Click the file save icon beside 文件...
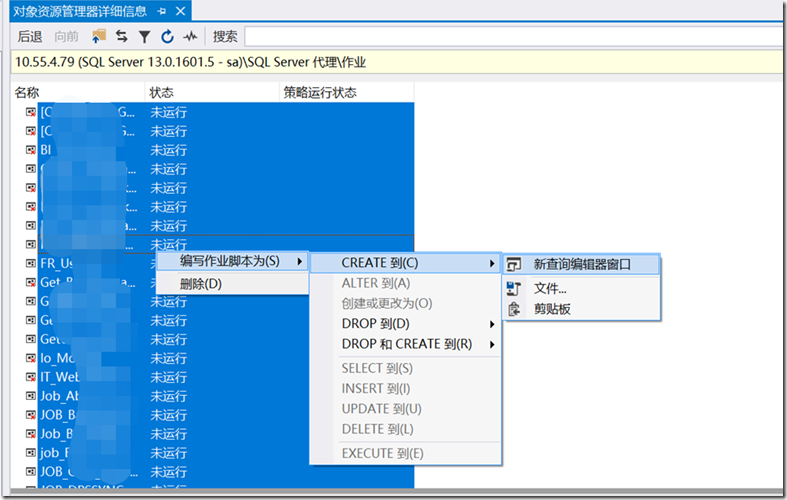Screen dimensions: 787x500 click(x=513, y=289)
